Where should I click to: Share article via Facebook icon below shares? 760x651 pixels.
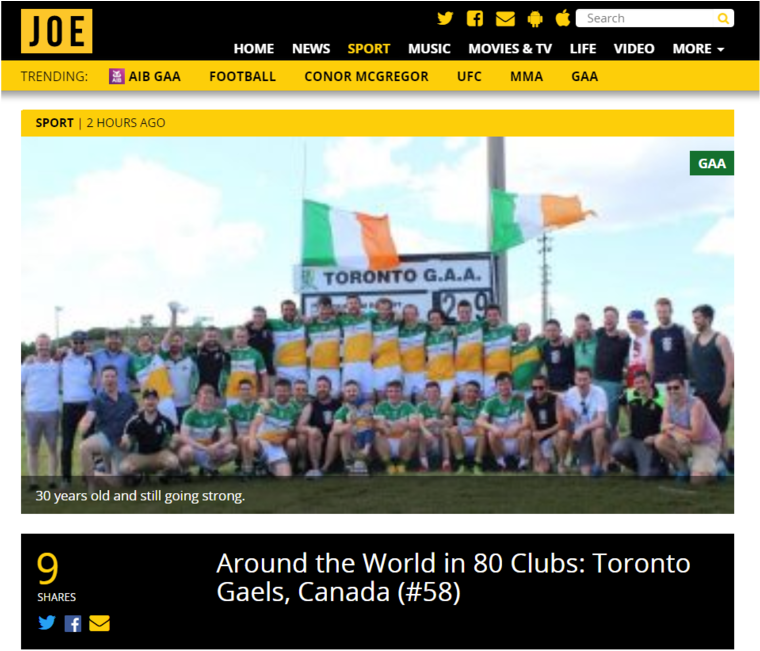click(x=73, y=623)
